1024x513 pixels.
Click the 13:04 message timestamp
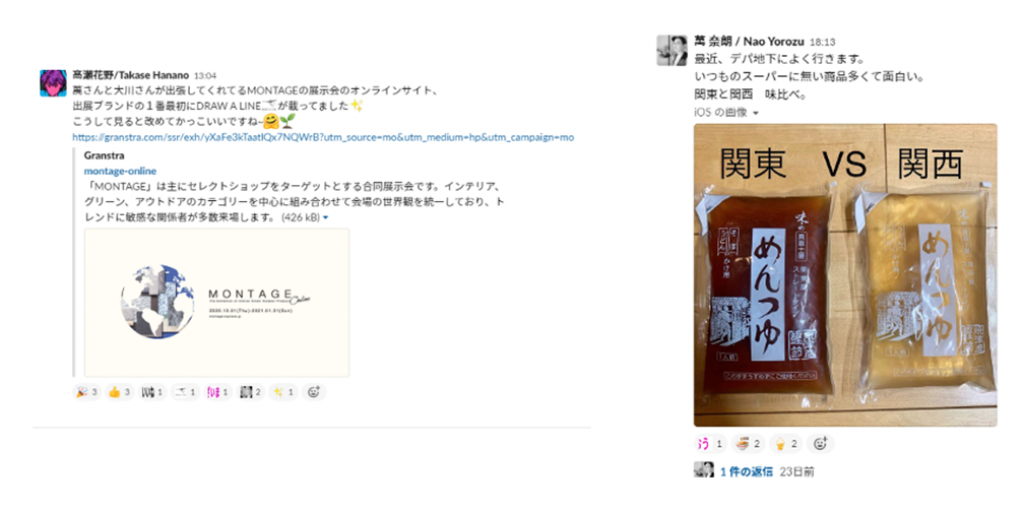[x=205, y=76]
